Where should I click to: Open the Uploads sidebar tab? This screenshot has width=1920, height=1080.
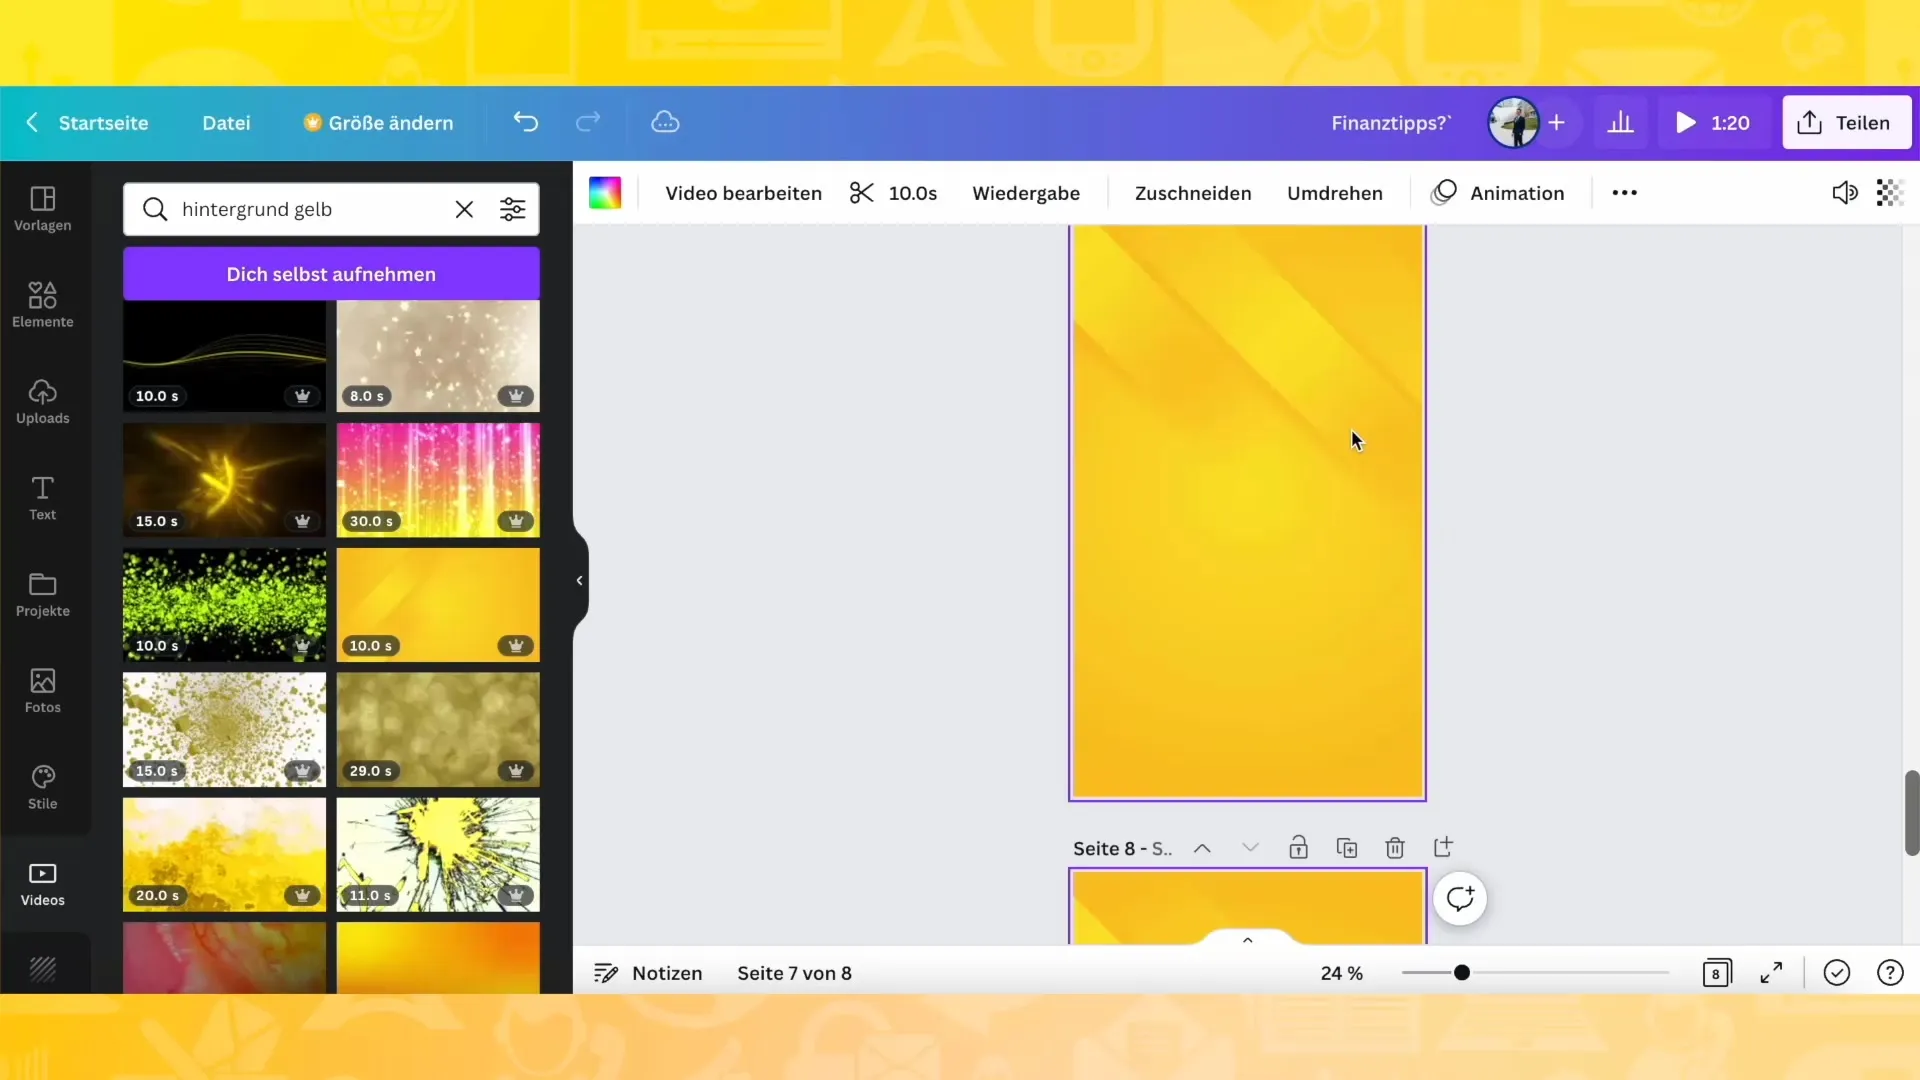42,401
